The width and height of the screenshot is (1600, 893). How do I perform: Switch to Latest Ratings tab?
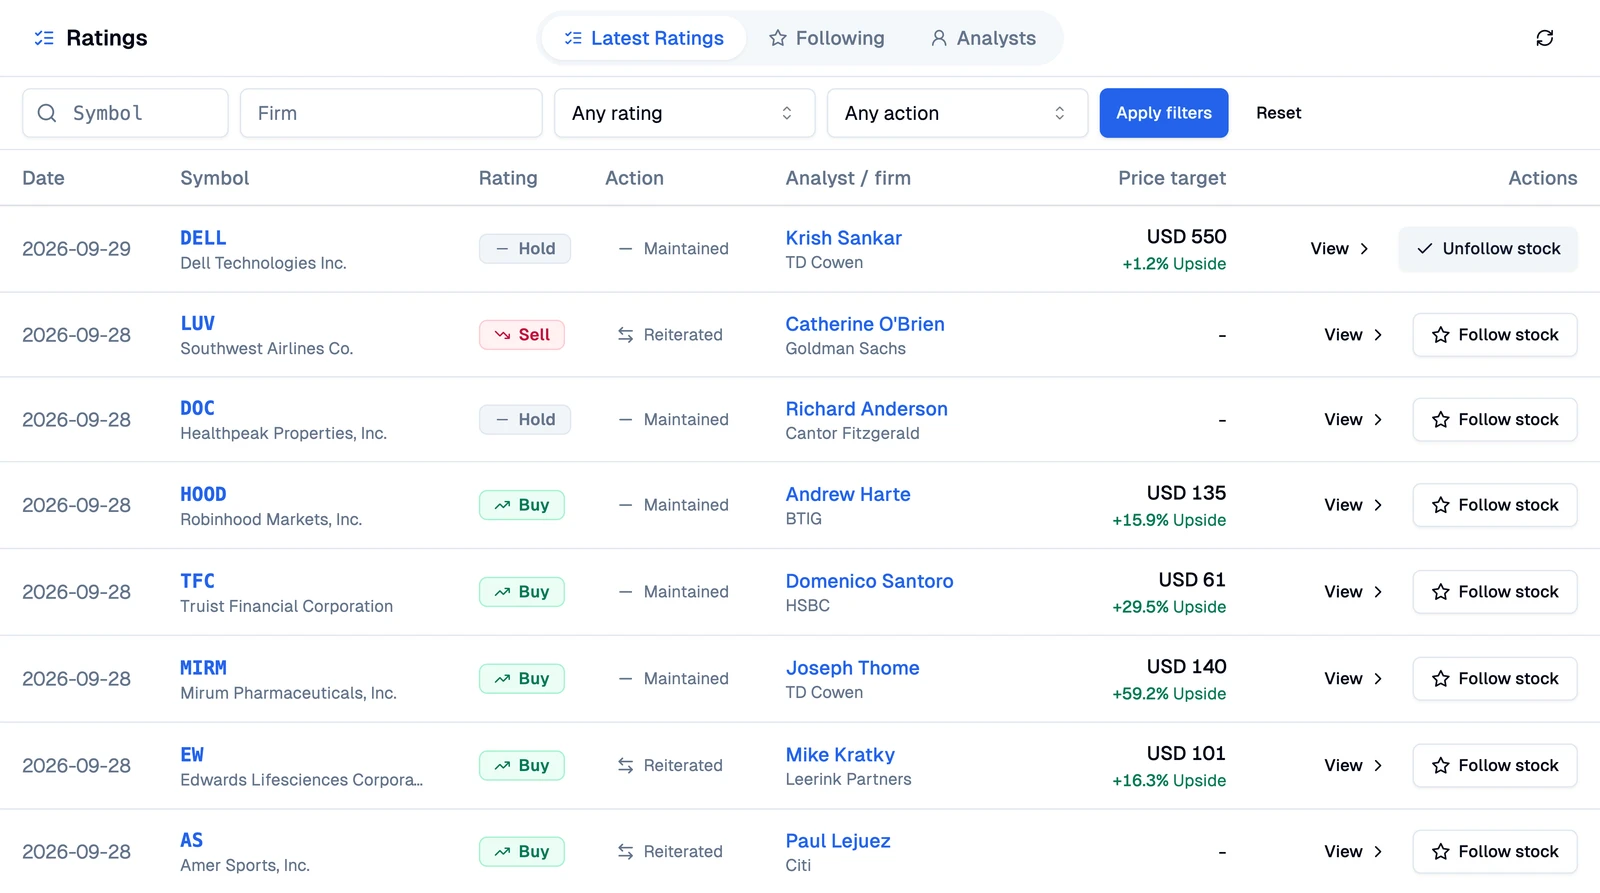point(644,38)
